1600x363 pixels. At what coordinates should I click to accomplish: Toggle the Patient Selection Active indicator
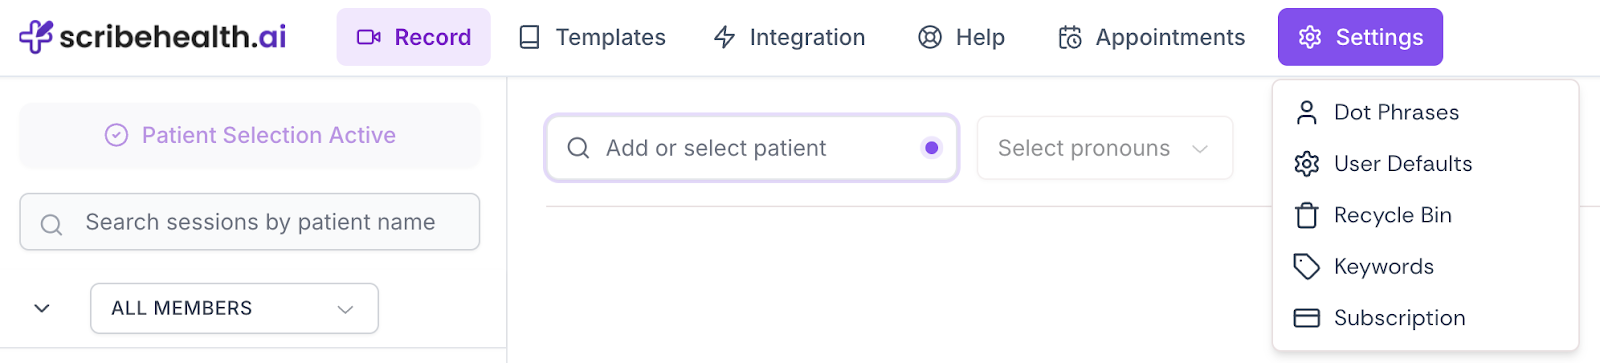(250, 135)
